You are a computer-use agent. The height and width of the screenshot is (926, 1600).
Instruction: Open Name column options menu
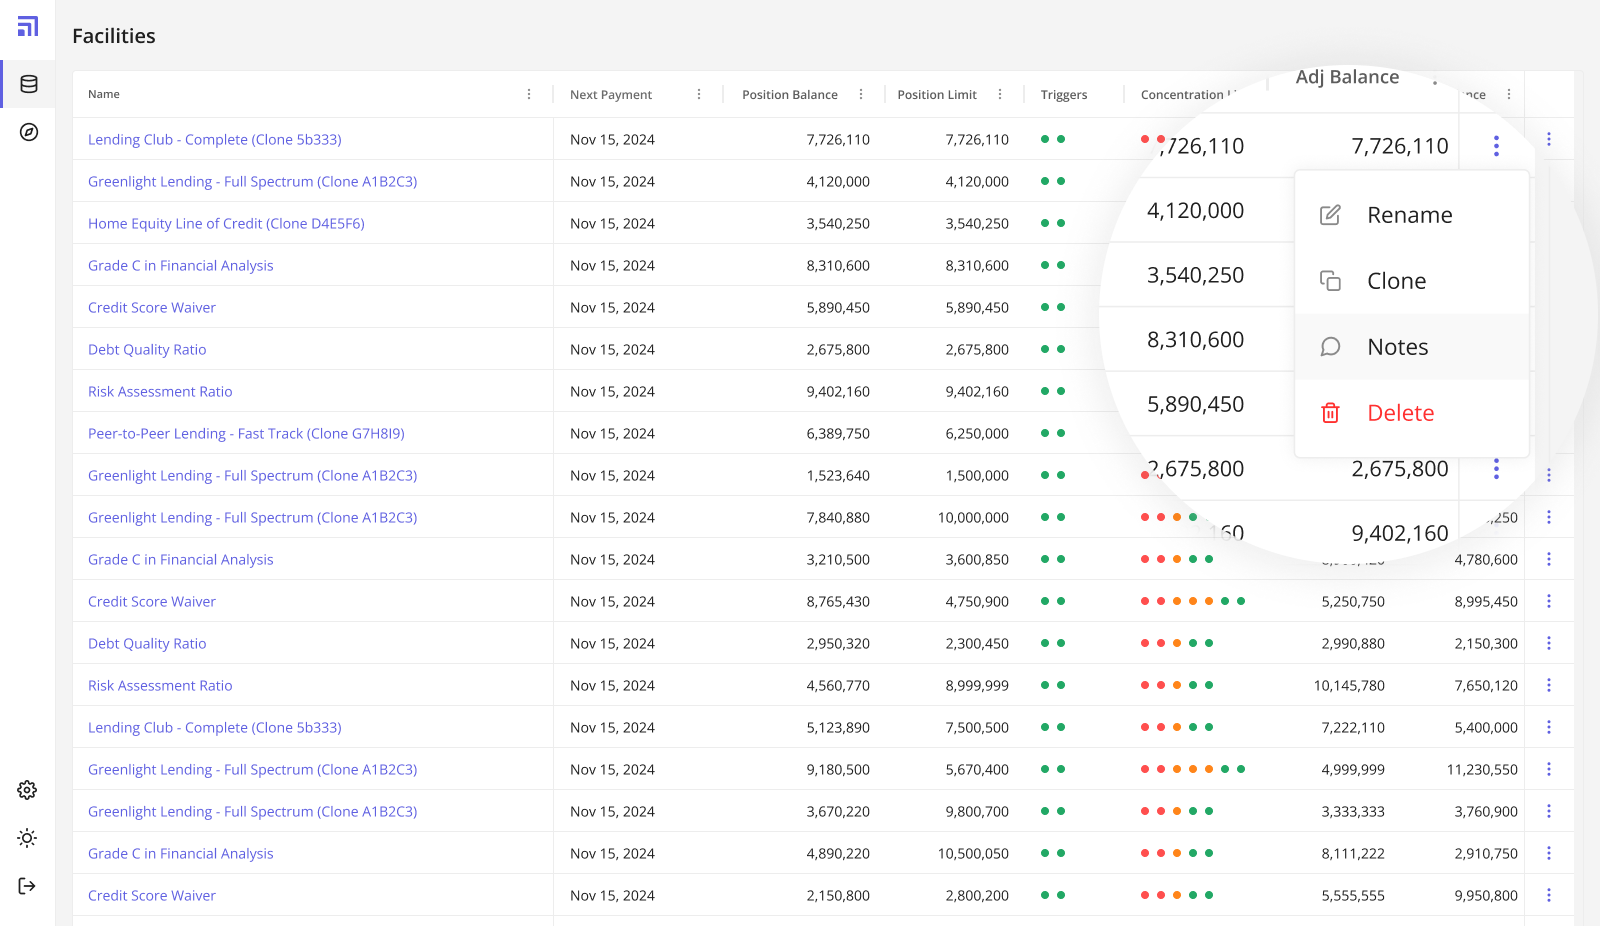(x=529, y=94)
